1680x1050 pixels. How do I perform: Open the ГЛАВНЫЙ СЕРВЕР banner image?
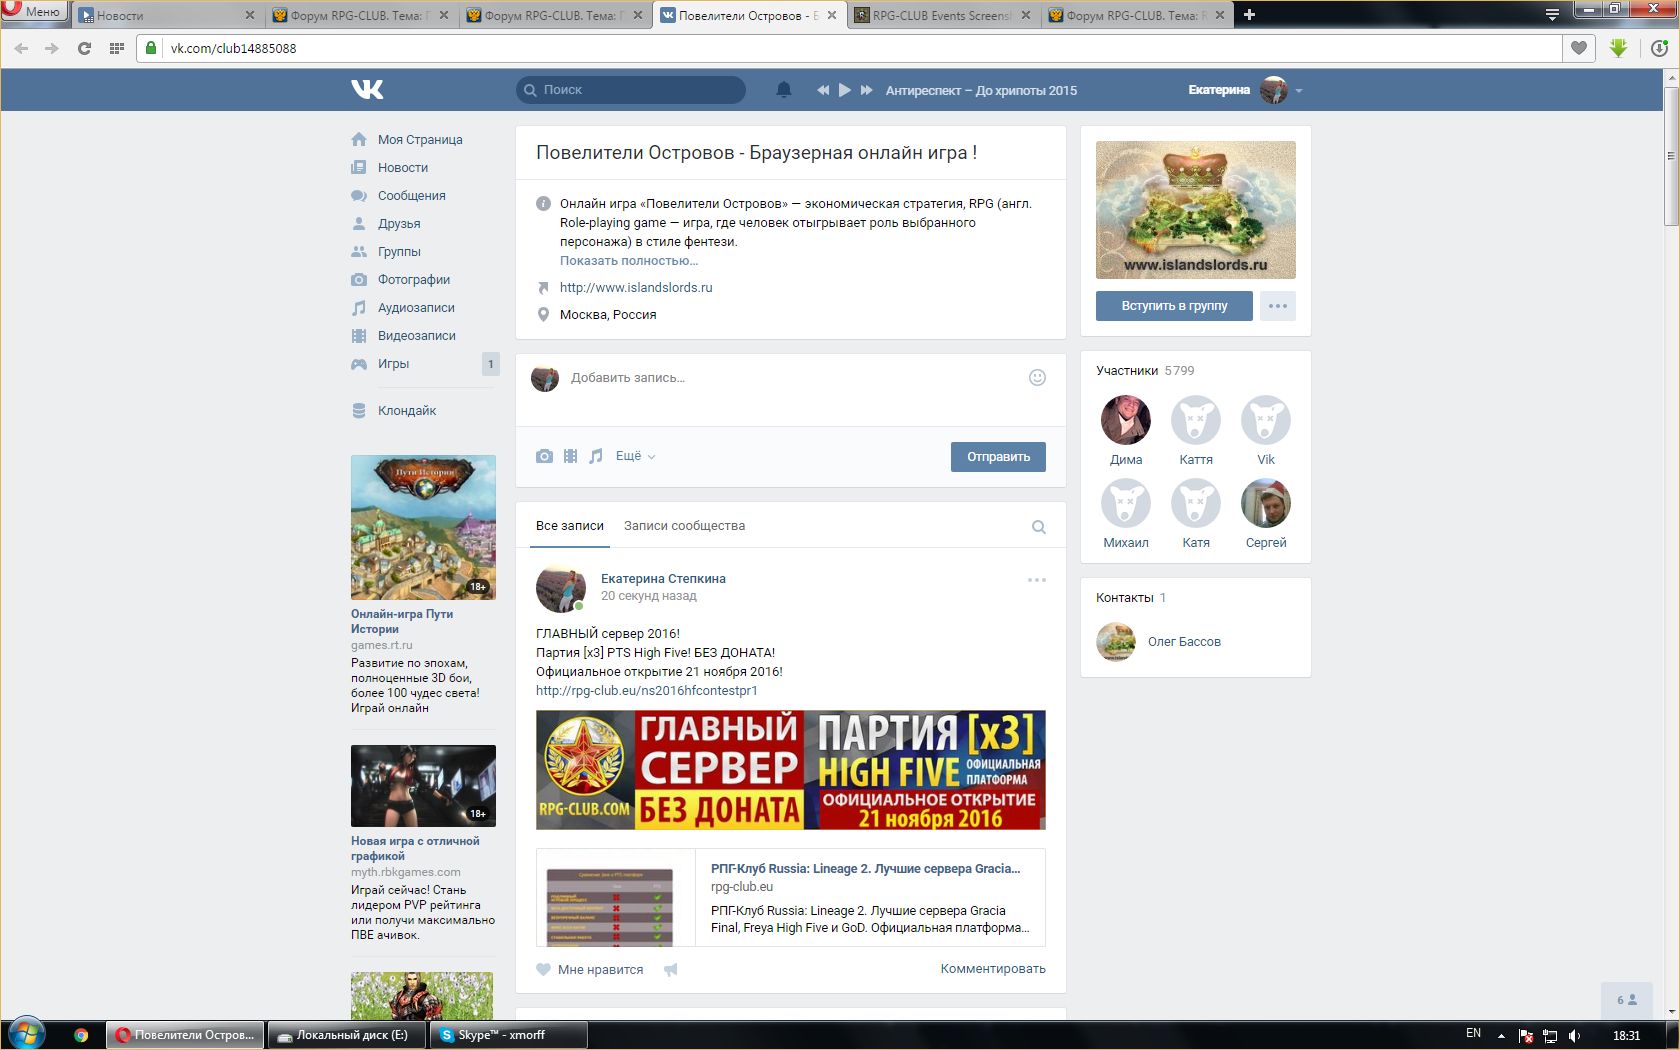tap(791, 770)
